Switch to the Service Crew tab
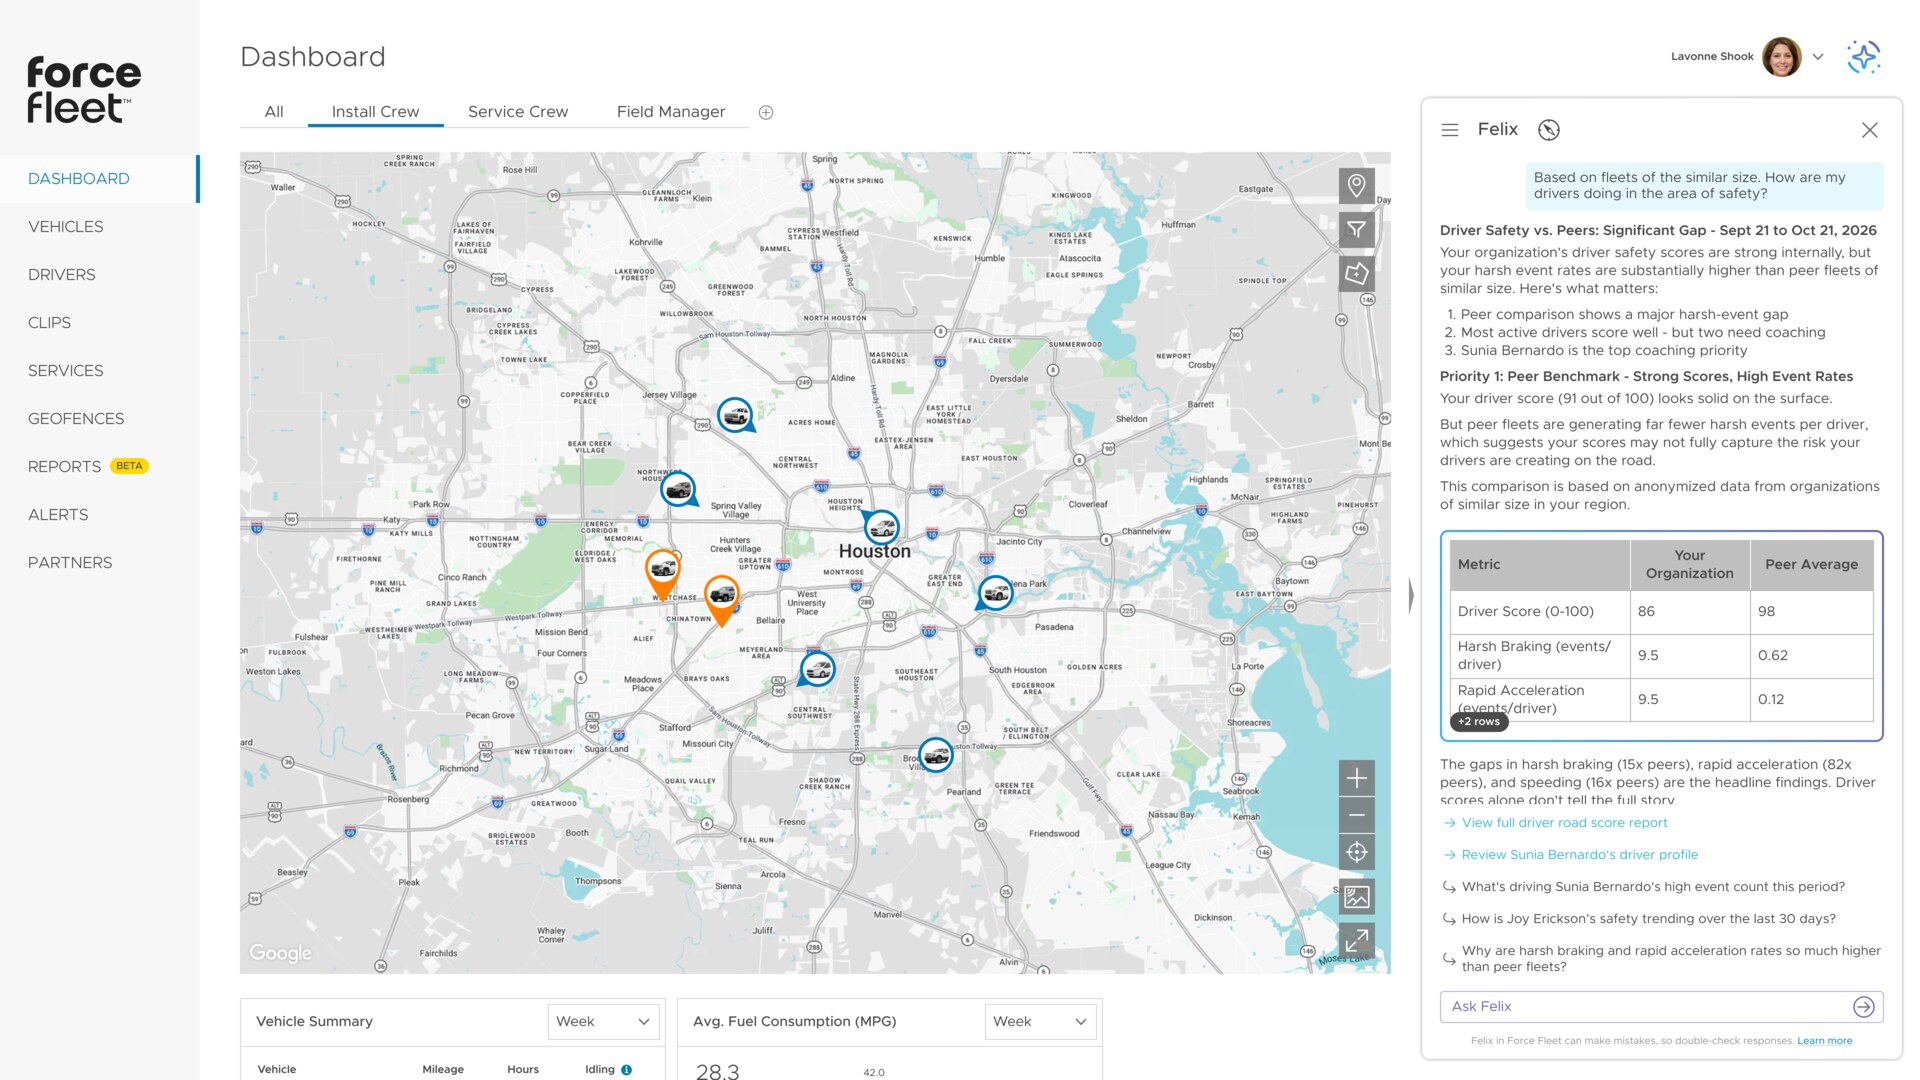 (518, 112)
